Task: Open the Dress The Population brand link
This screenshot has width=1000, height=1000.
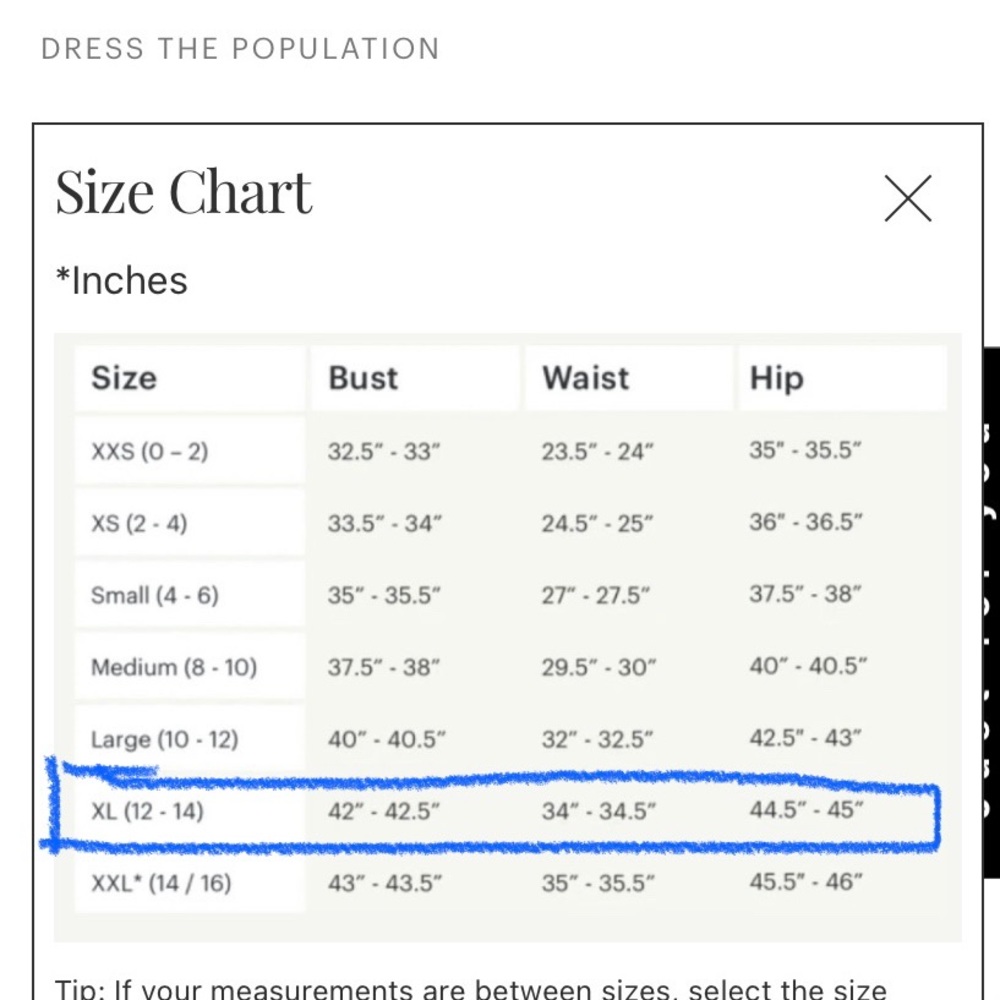Action: [240, 49]
